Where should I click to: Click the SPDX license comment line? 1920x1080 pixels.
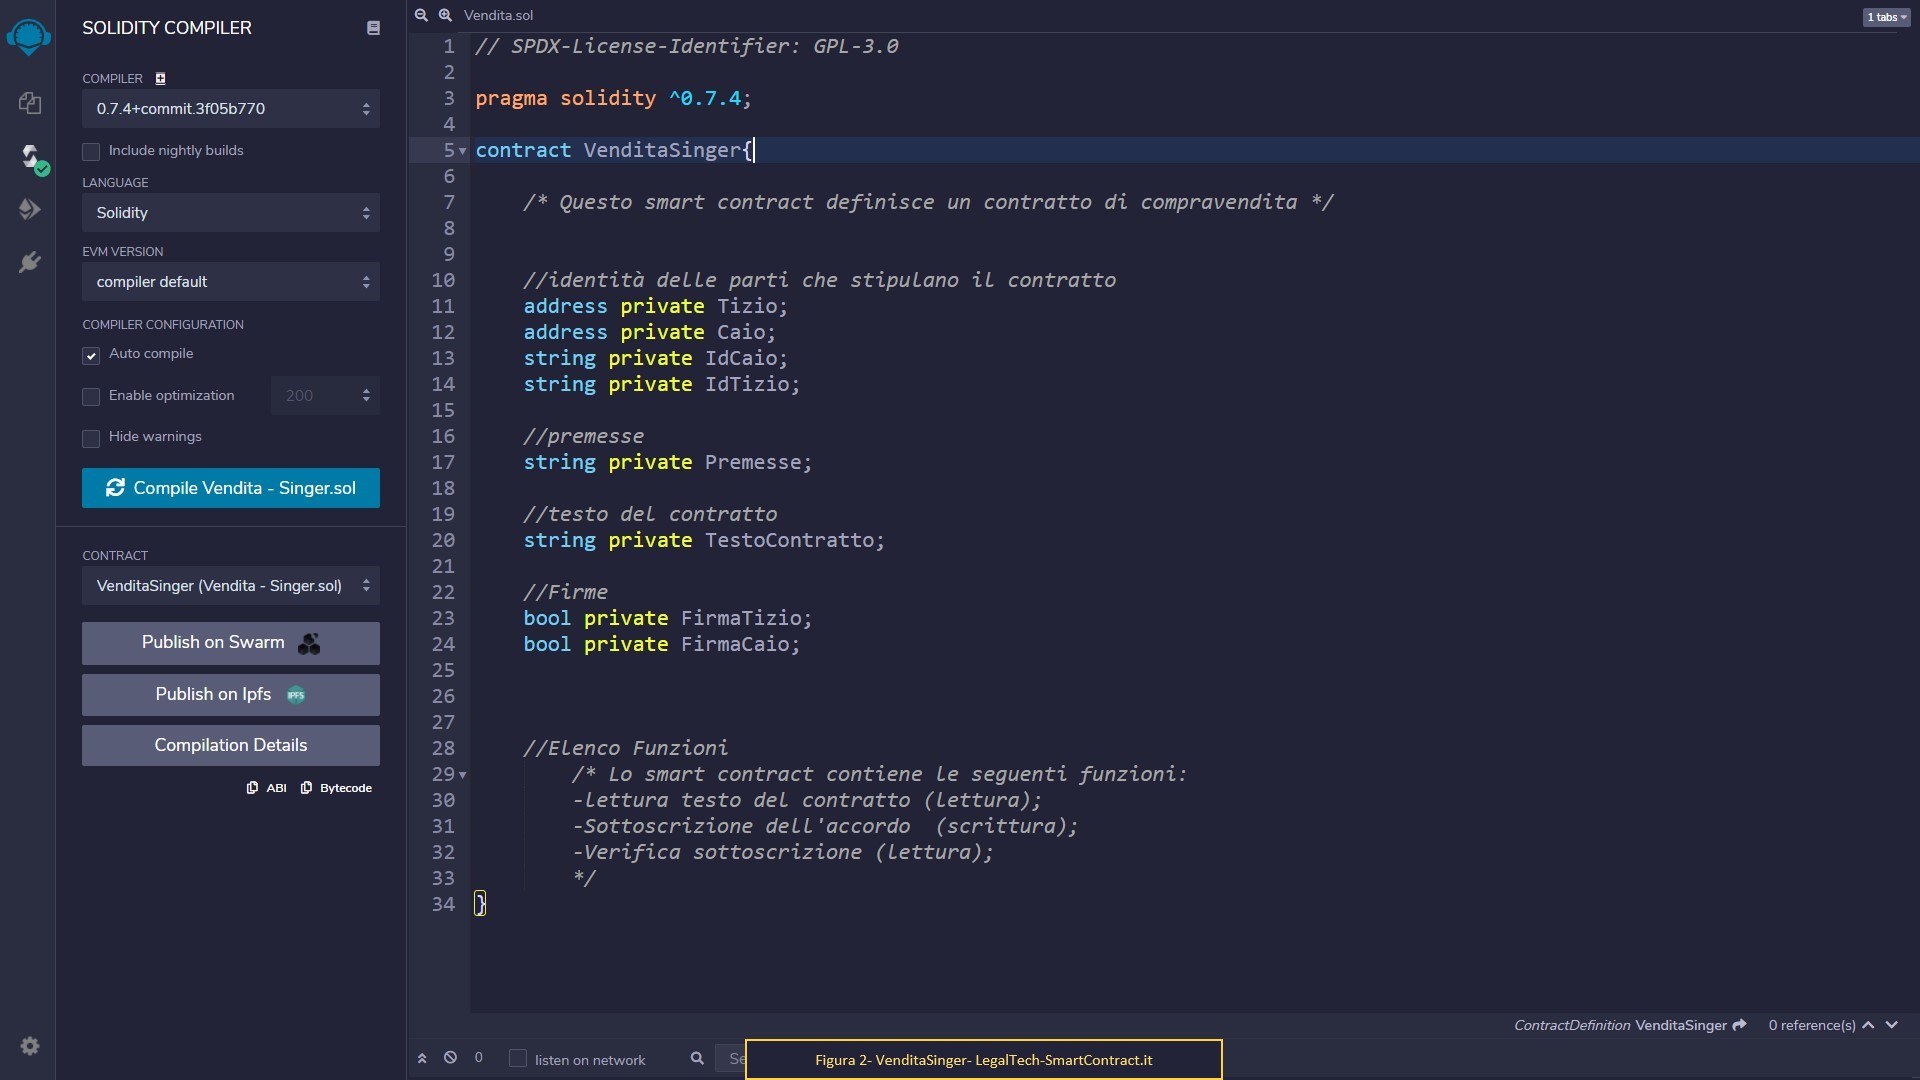point(686,46)
